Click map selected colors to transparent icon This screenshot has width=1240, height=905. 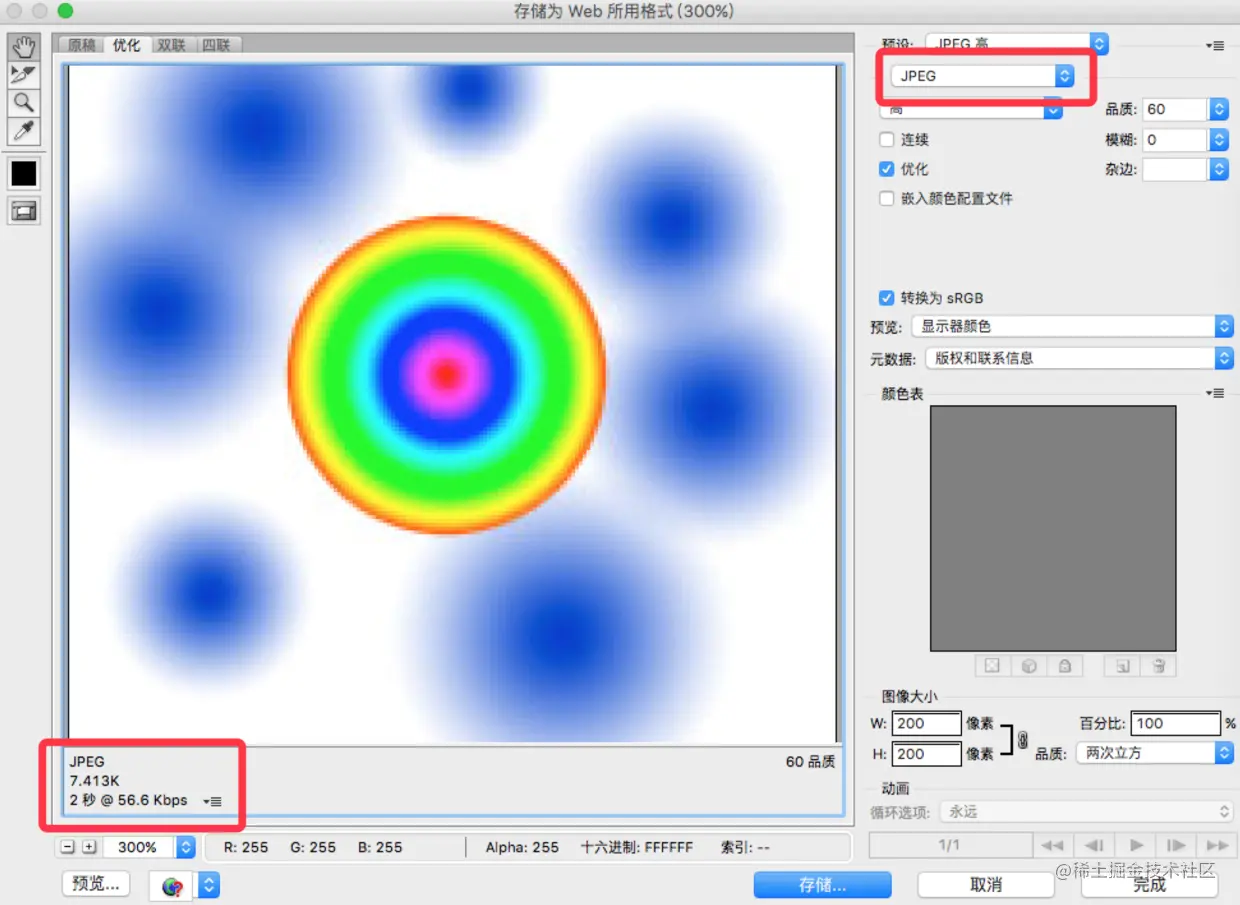992,665
